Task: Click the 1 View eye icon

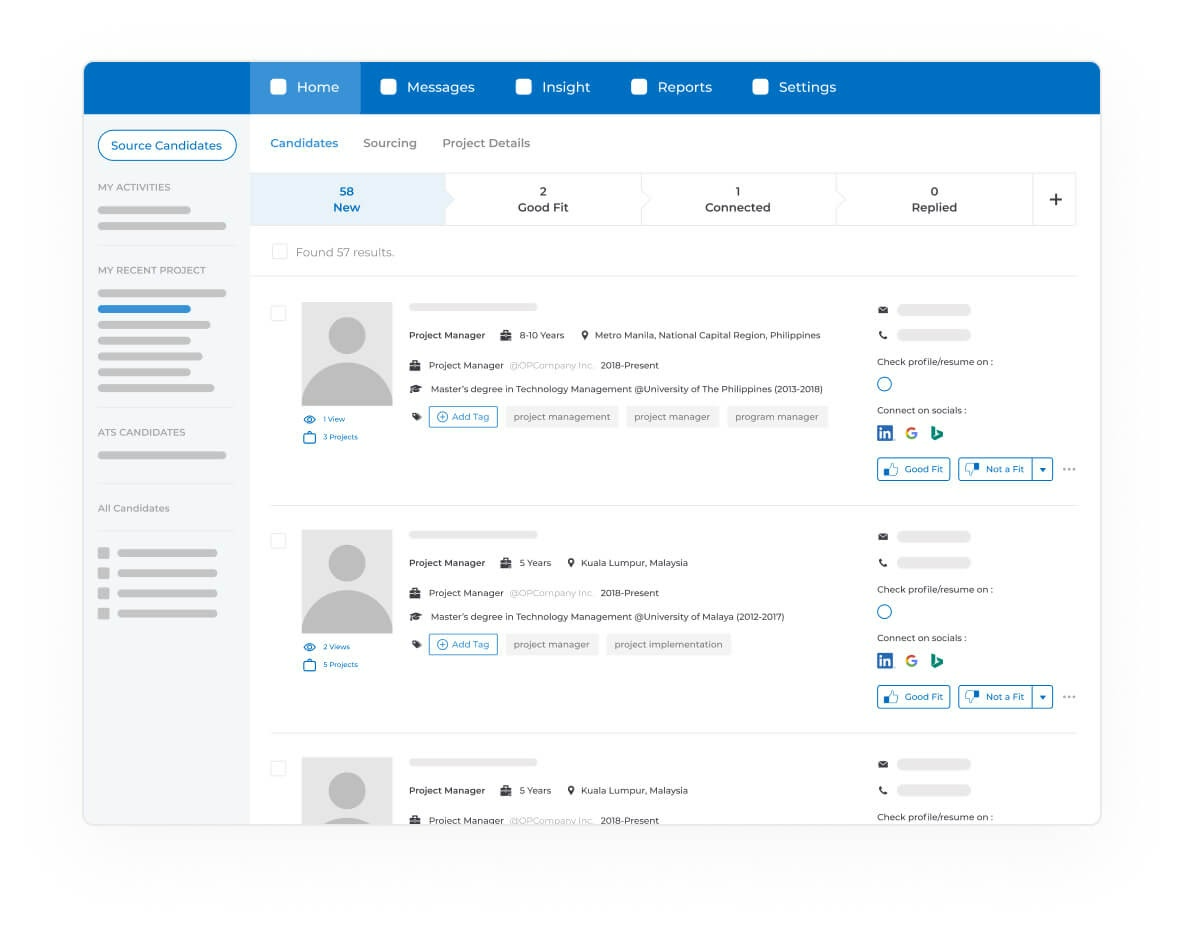Action: [x=309, y=419]
